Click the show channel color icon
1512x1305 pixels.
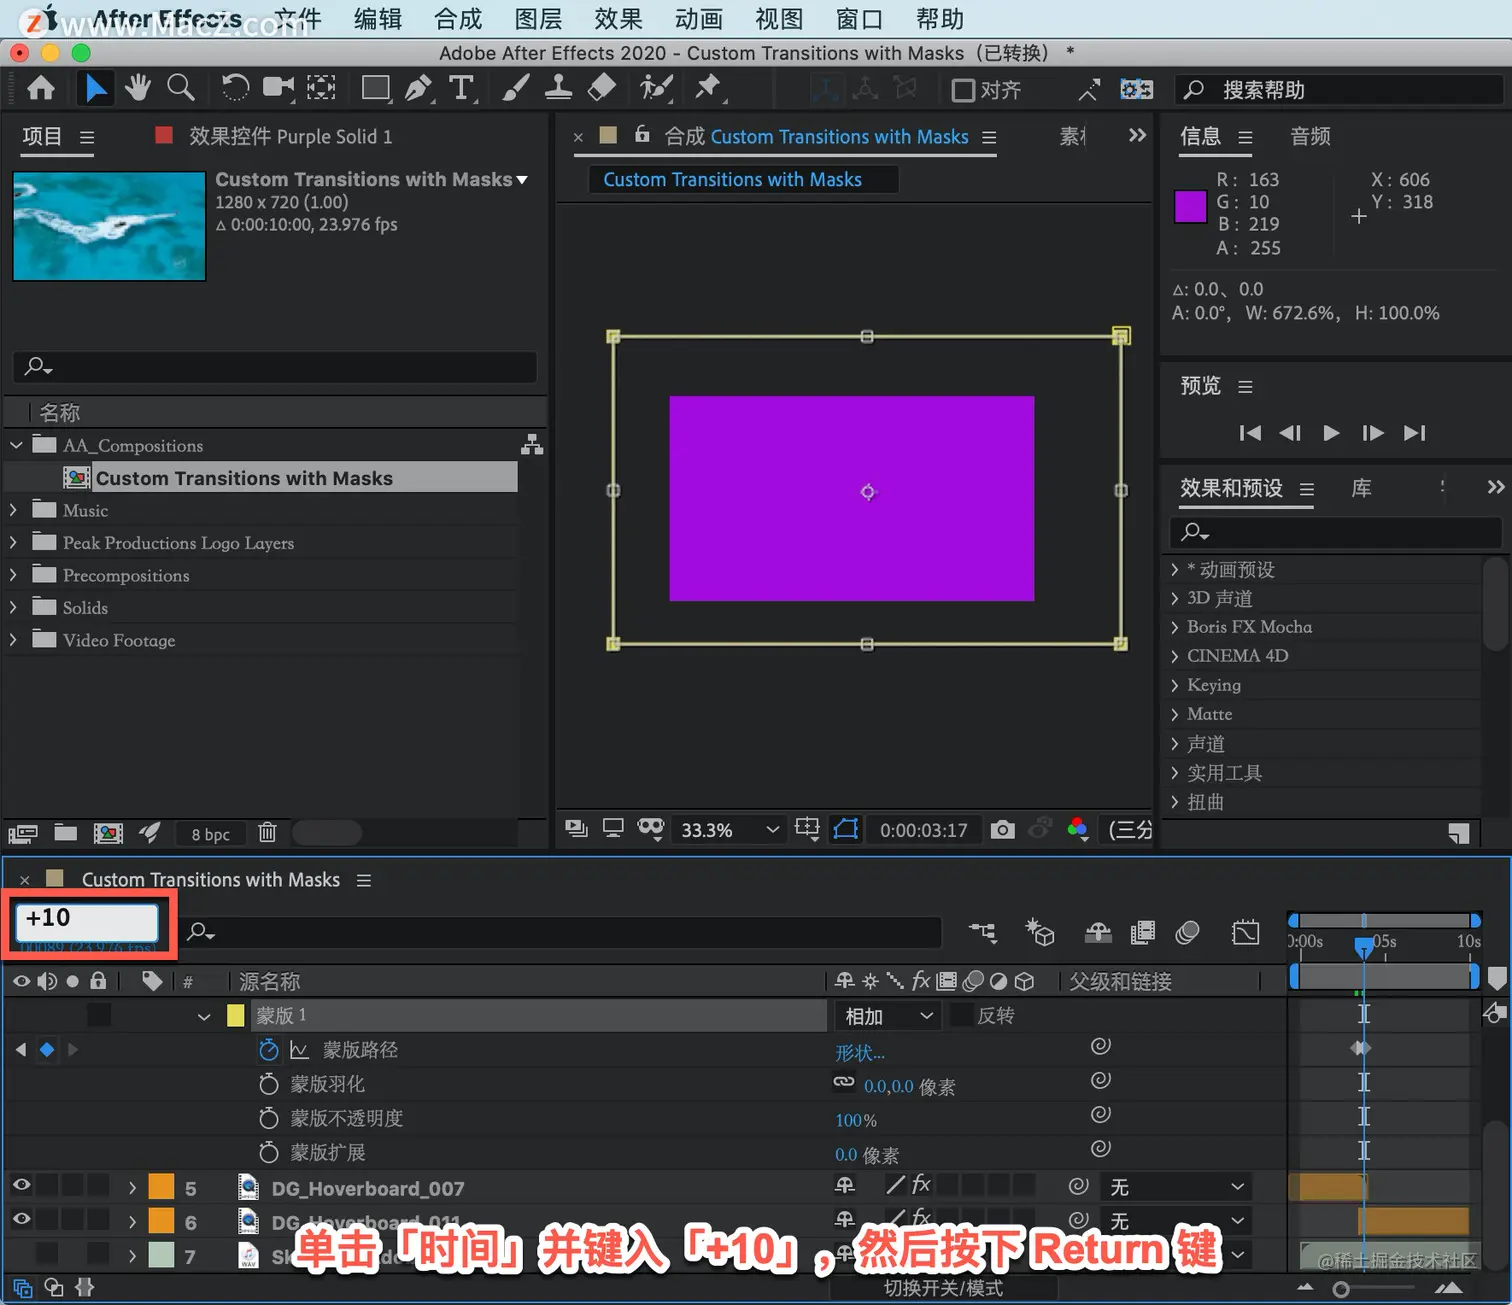1077,829
